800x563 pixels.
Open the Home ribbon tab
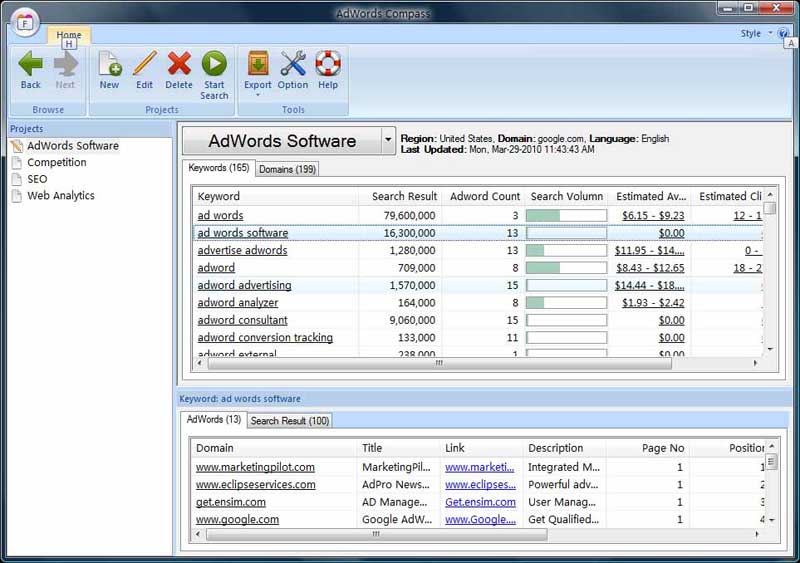pyautogui.click(x=69, y=35)
